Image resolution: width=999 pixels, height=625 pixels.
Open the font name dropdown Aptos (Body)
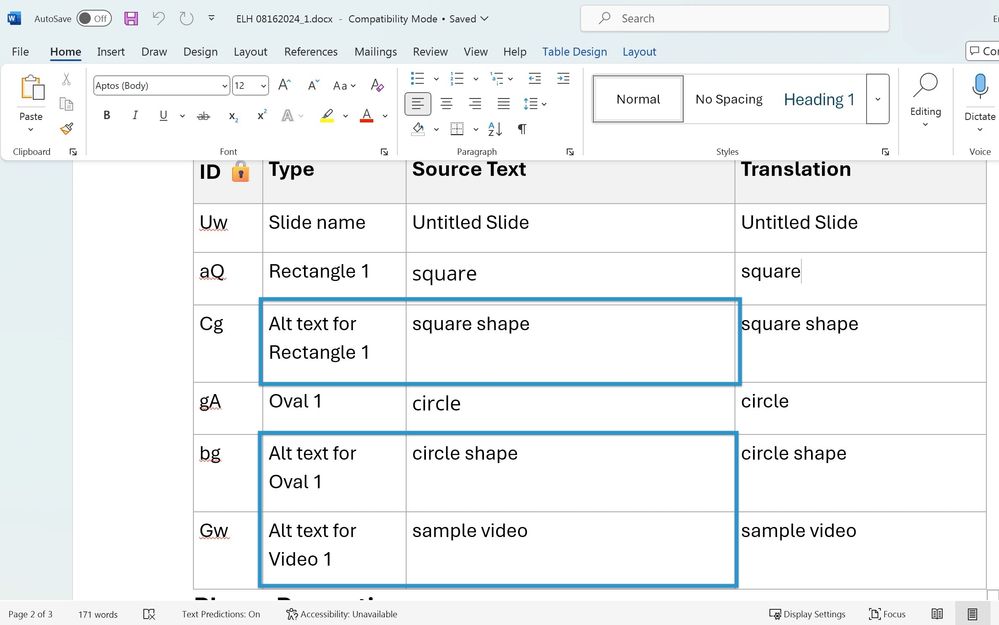pyautogui.click(x=162, y=86)
